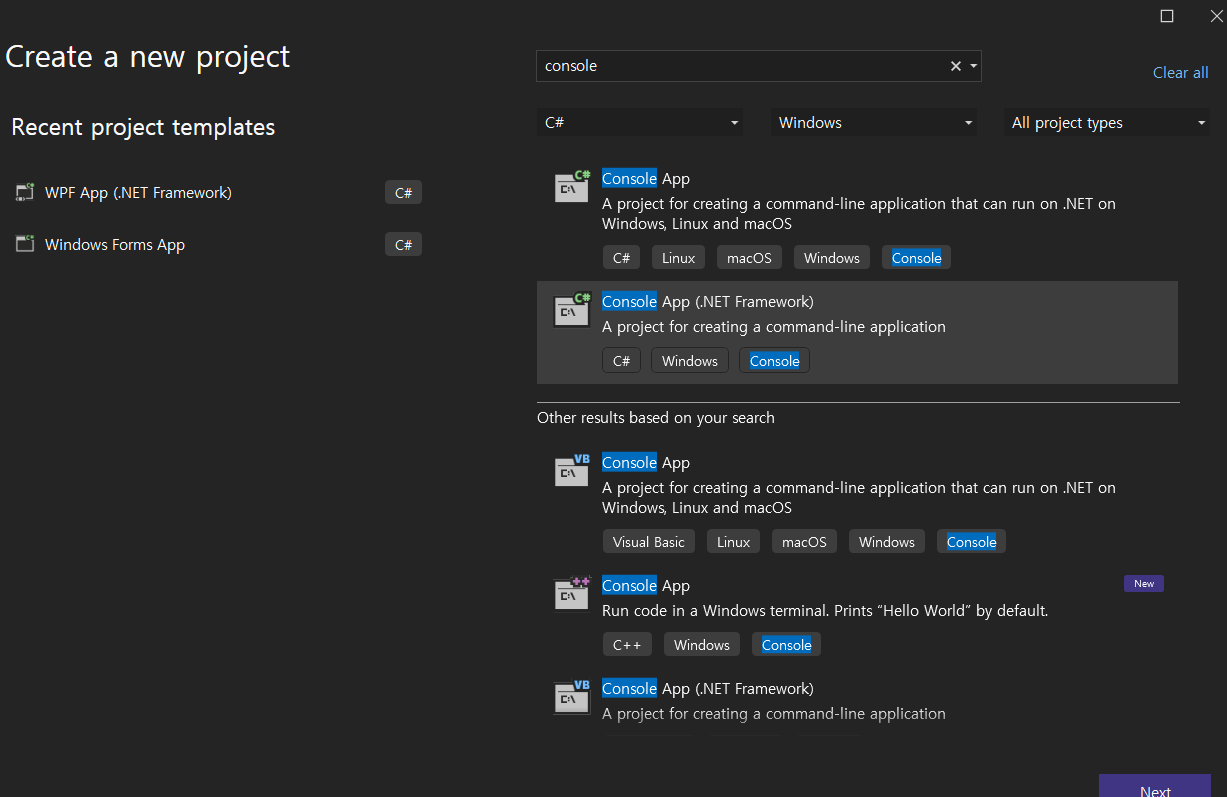Click the C# Console App template icon
The image size is (1227, 797).
[572, 186]
